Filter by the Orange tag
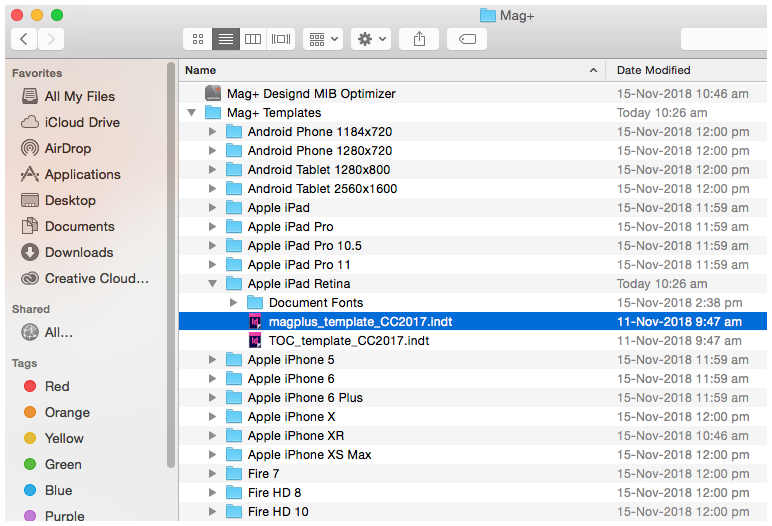This screenshot has height=526, width=772. point(57,412)
